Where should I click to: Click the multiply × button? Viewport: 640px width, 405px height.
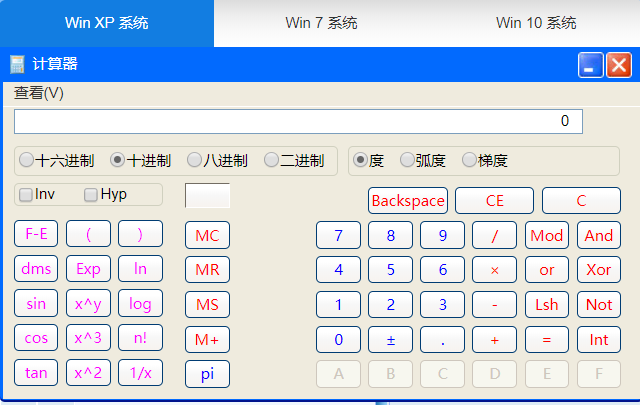(494, 269)
